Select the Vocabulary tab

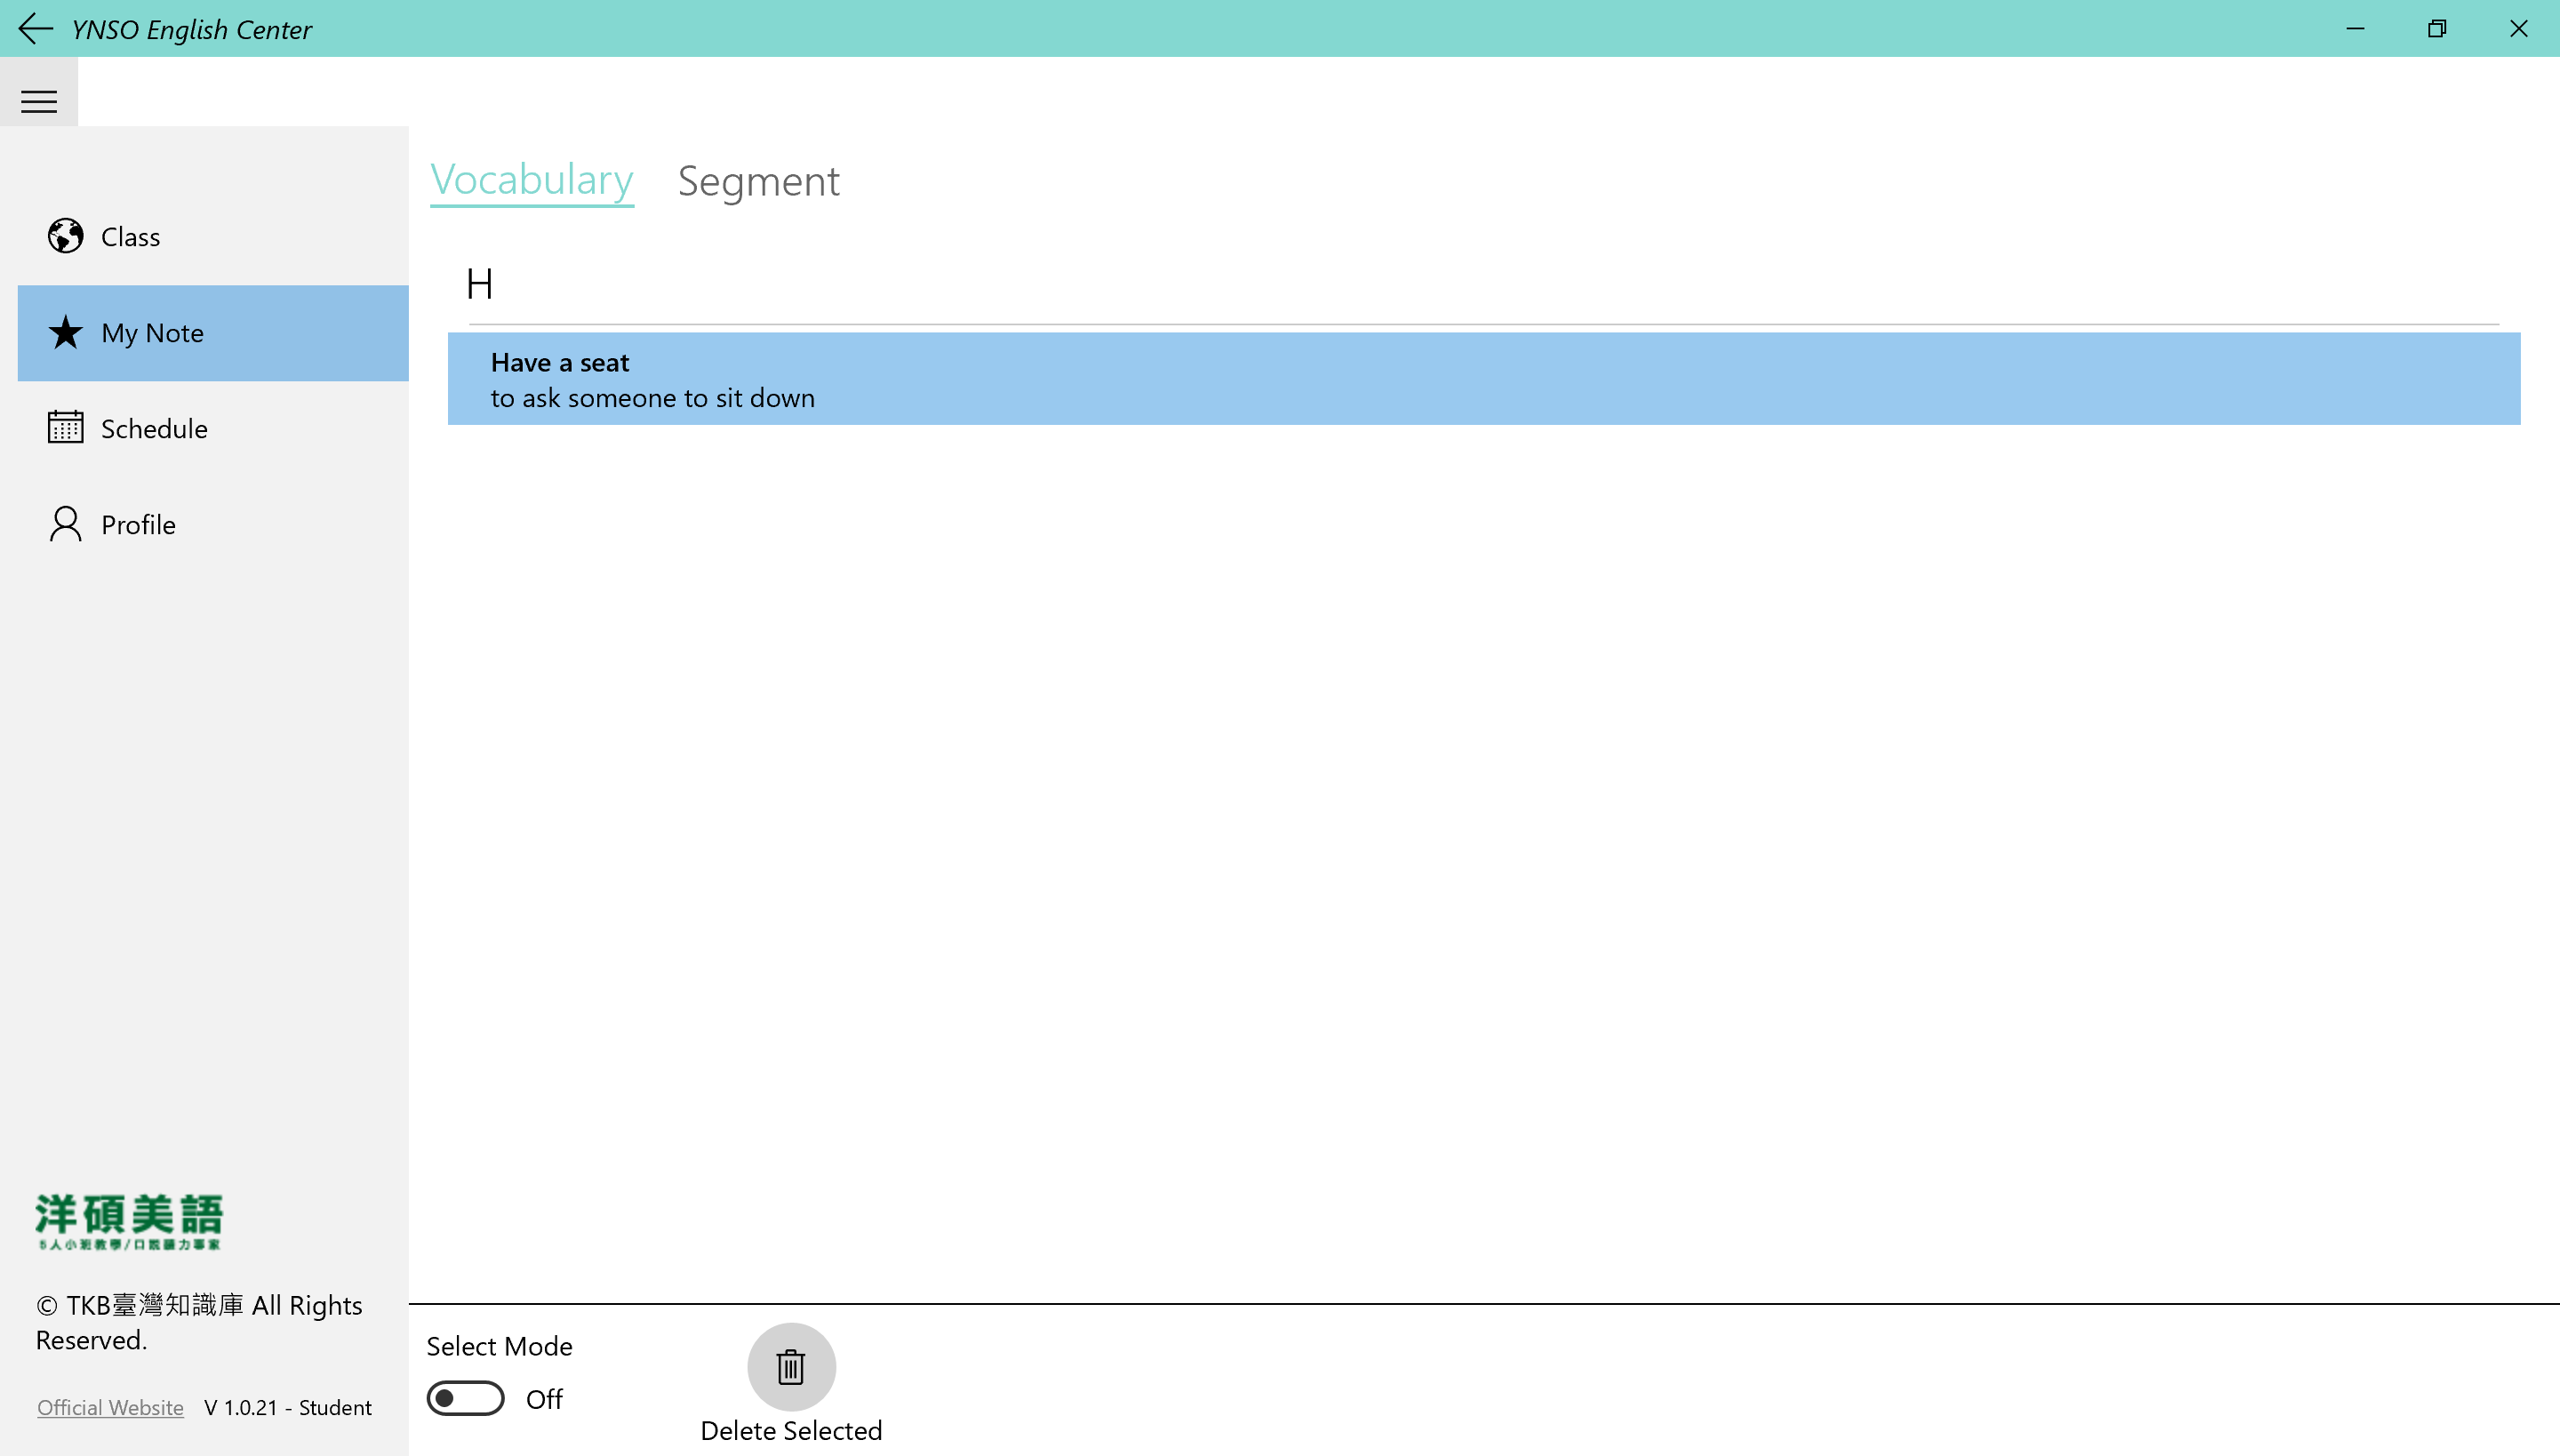(x=531, y=181)
